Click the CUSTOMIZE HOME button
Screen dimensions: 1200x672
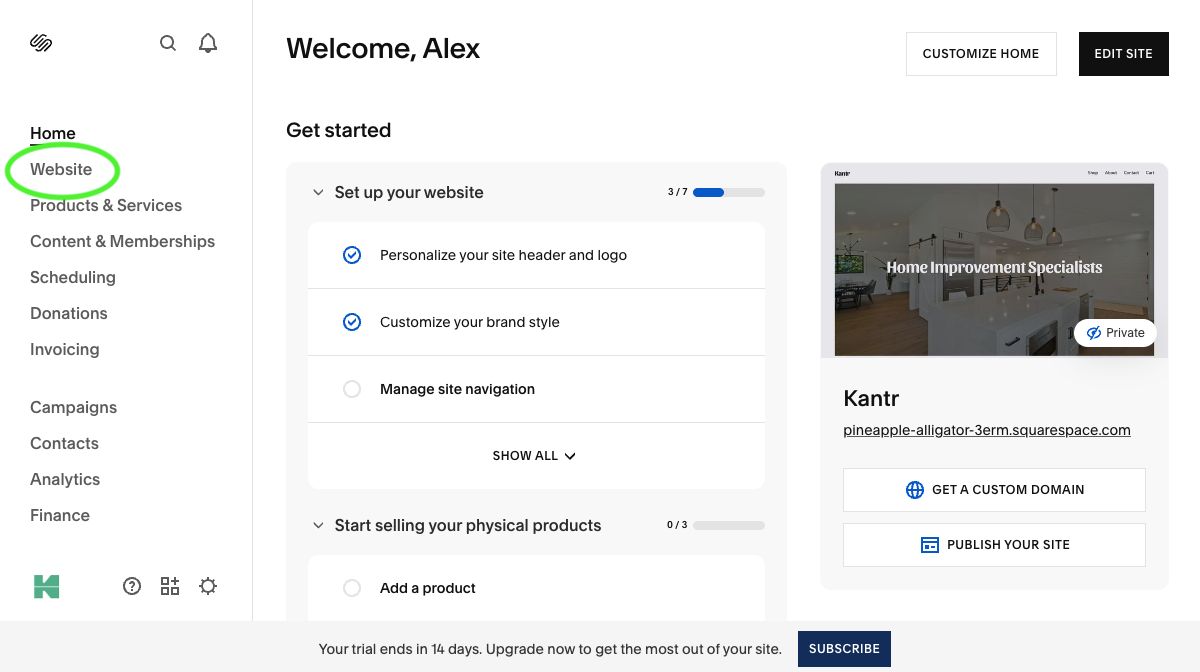(981, 54)
